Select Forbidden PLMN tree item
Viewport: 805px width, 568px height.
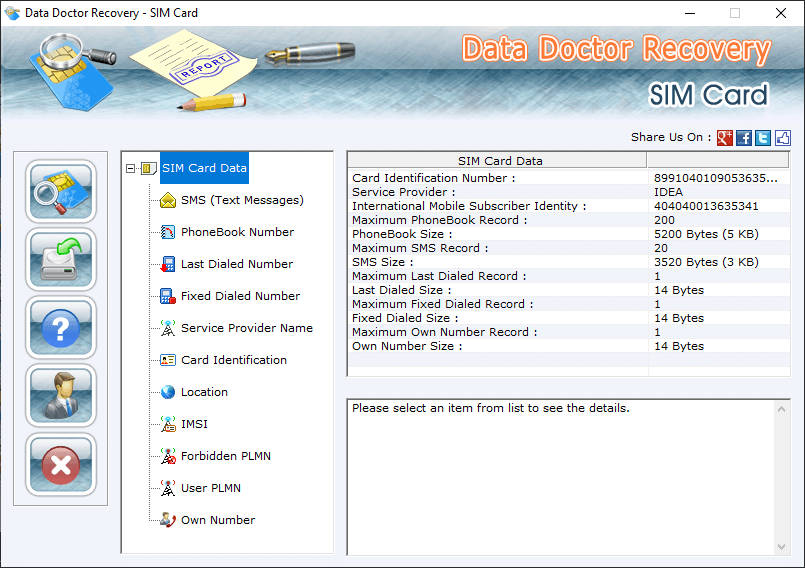tap(226, 456)
